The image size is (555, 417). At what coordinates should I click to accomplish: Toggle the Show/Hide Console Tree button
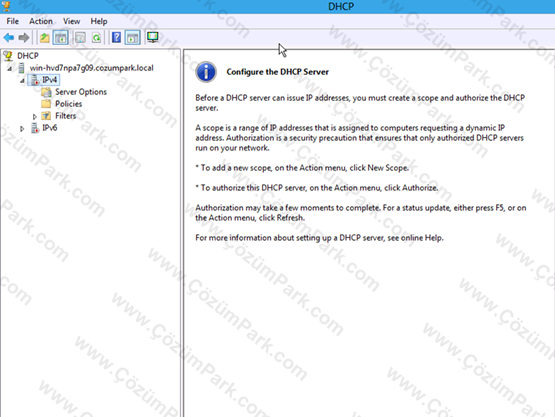(61, 37)
